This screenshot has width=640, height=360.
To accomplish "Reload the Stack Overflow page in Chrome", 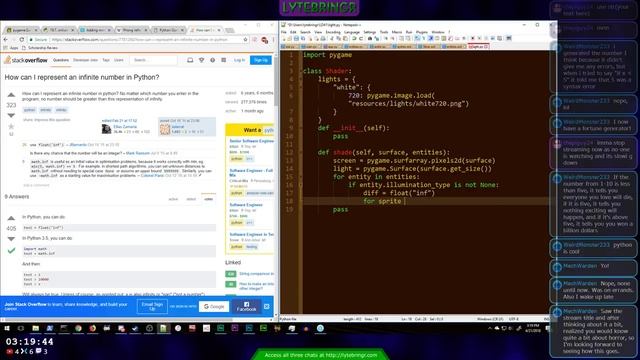I will (x=22, y=40).
